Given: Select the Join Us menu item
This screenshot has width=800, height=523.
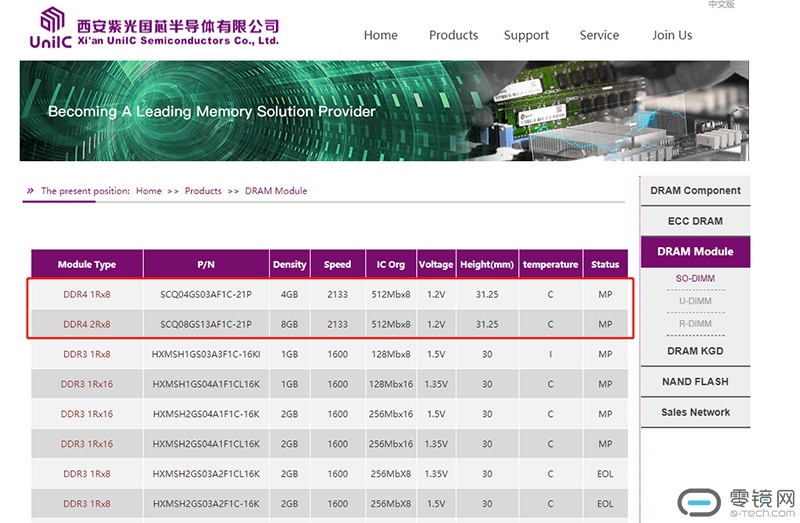Looking at the screenshot, I should click(x=672, y=35).
